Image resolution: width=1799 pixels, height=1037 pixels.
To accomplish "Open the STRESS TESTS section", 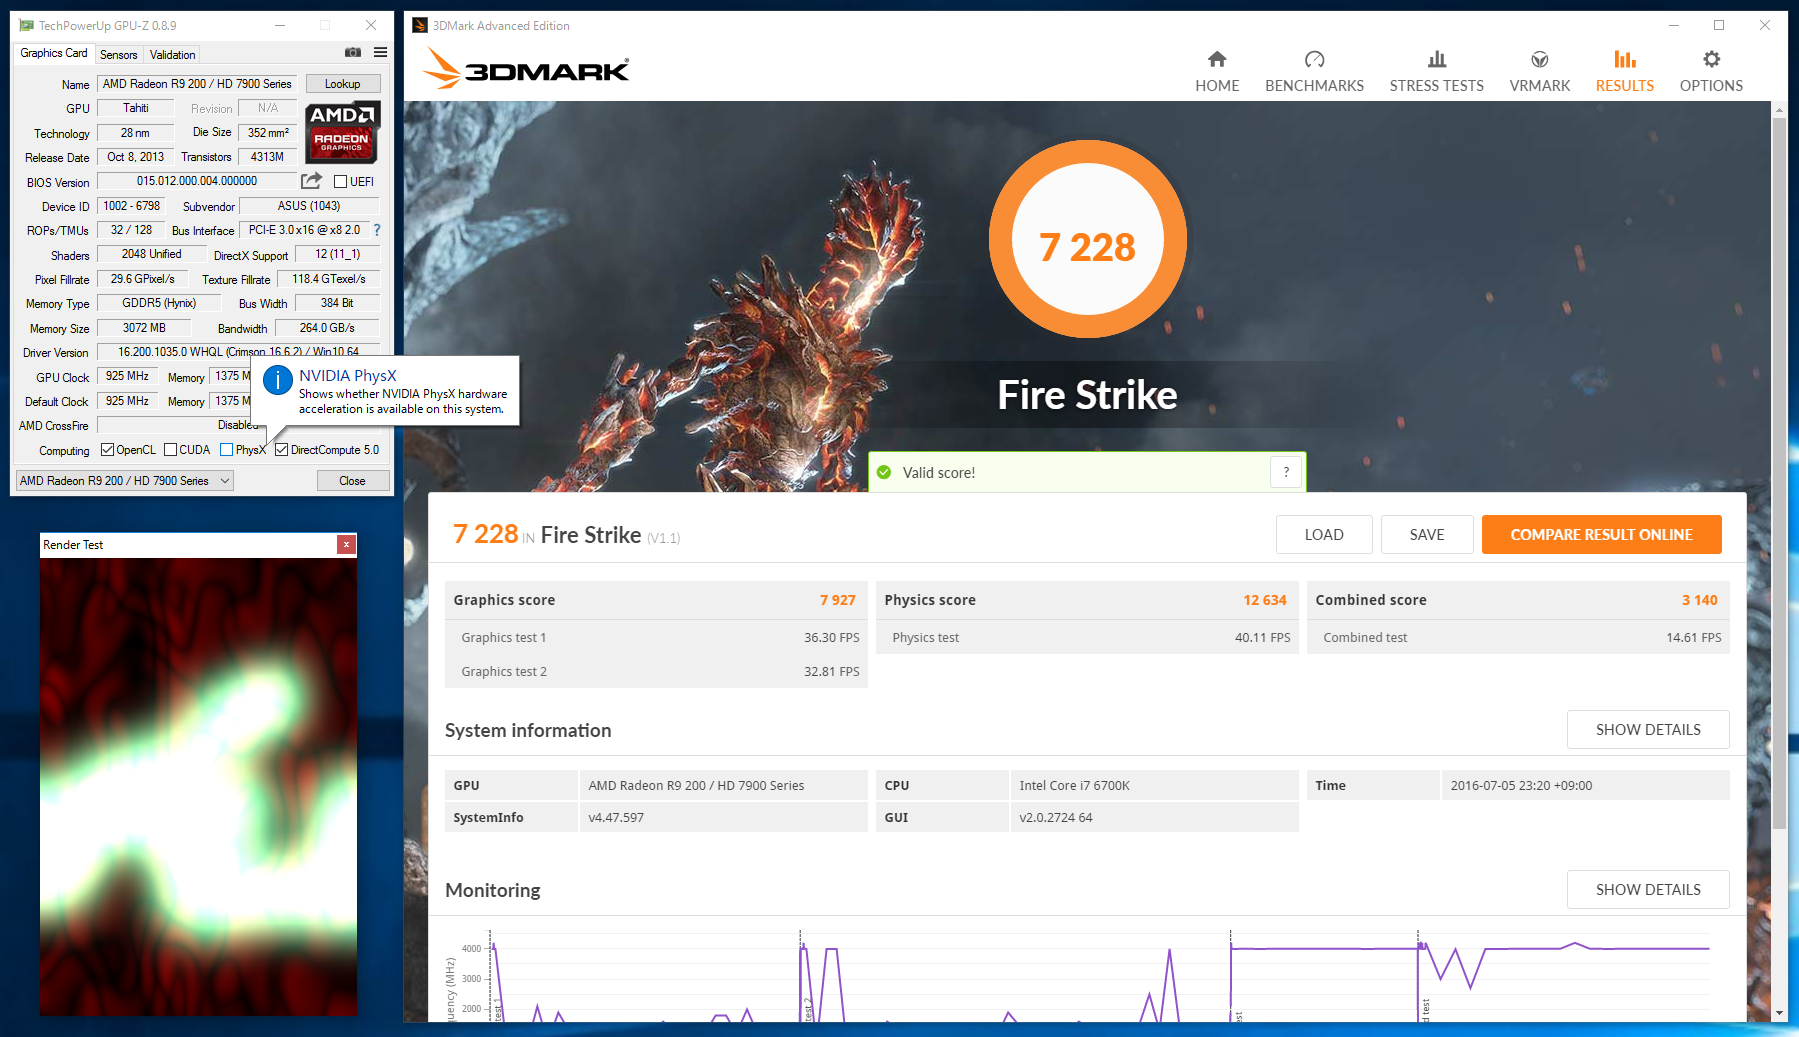I will (1436, 72).
